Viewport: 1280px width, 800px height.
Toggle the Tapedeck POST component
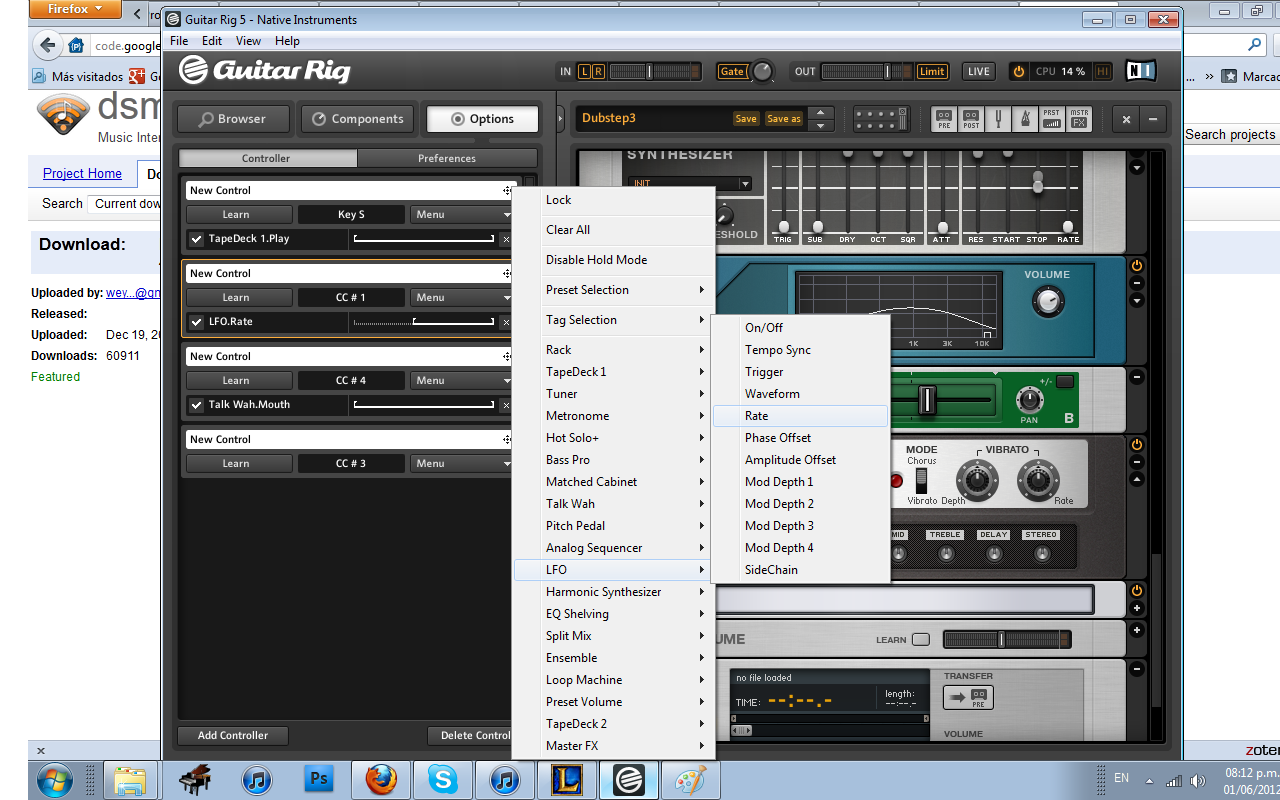point(971,119)
